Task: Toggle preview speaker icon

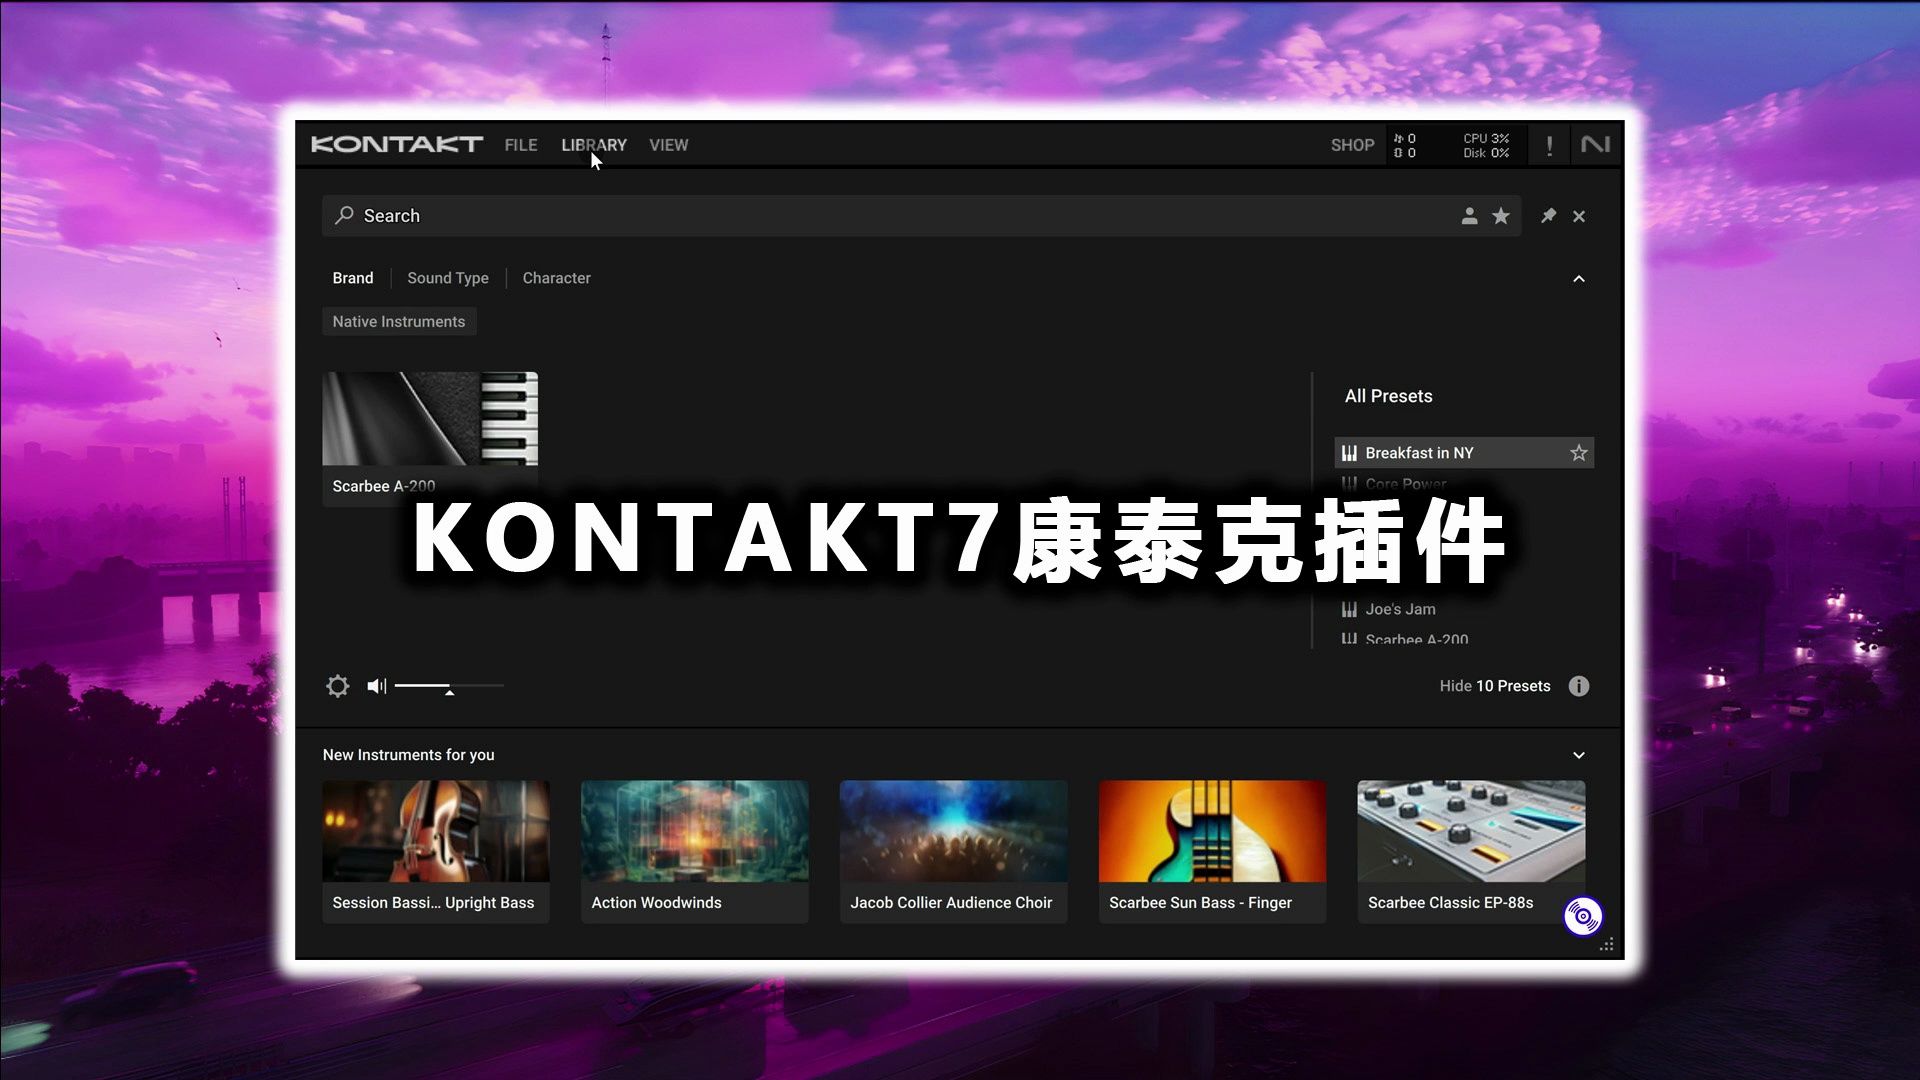Action: 377,686
